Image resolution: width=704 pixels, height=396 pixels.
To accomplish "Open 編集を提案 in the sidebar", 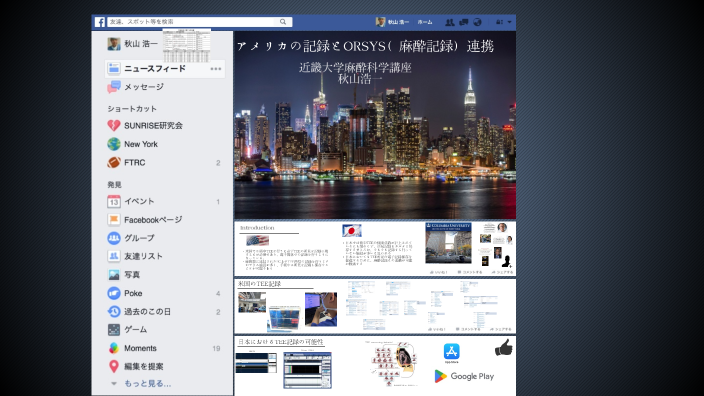I will (144, 366).
